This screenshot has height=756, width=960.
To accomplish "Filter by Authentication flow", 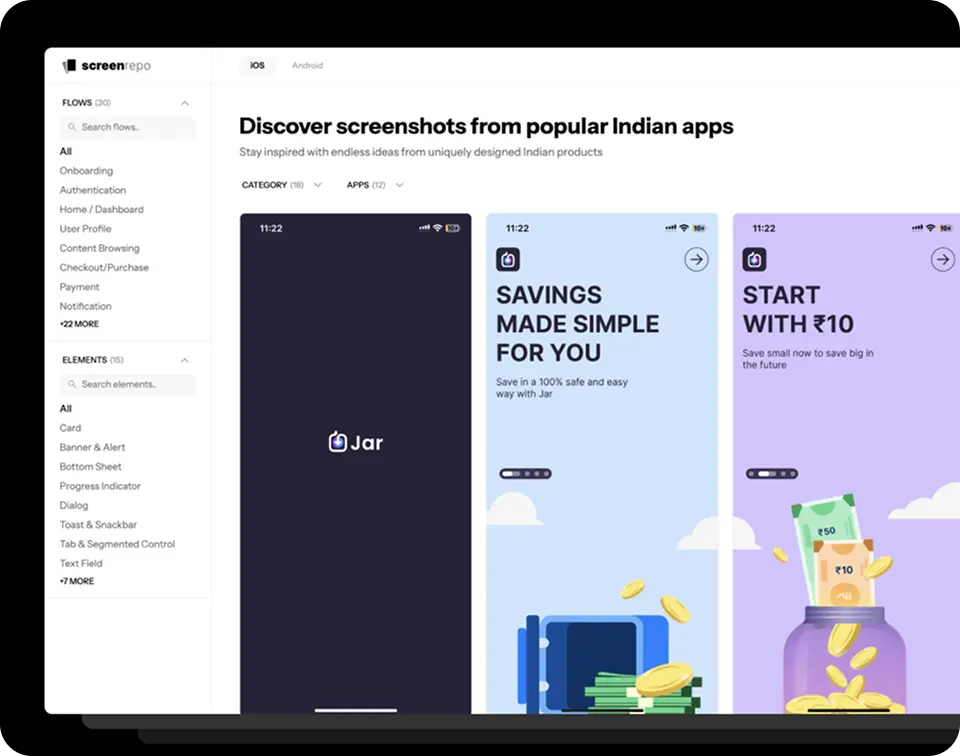I will click(92, 190).
